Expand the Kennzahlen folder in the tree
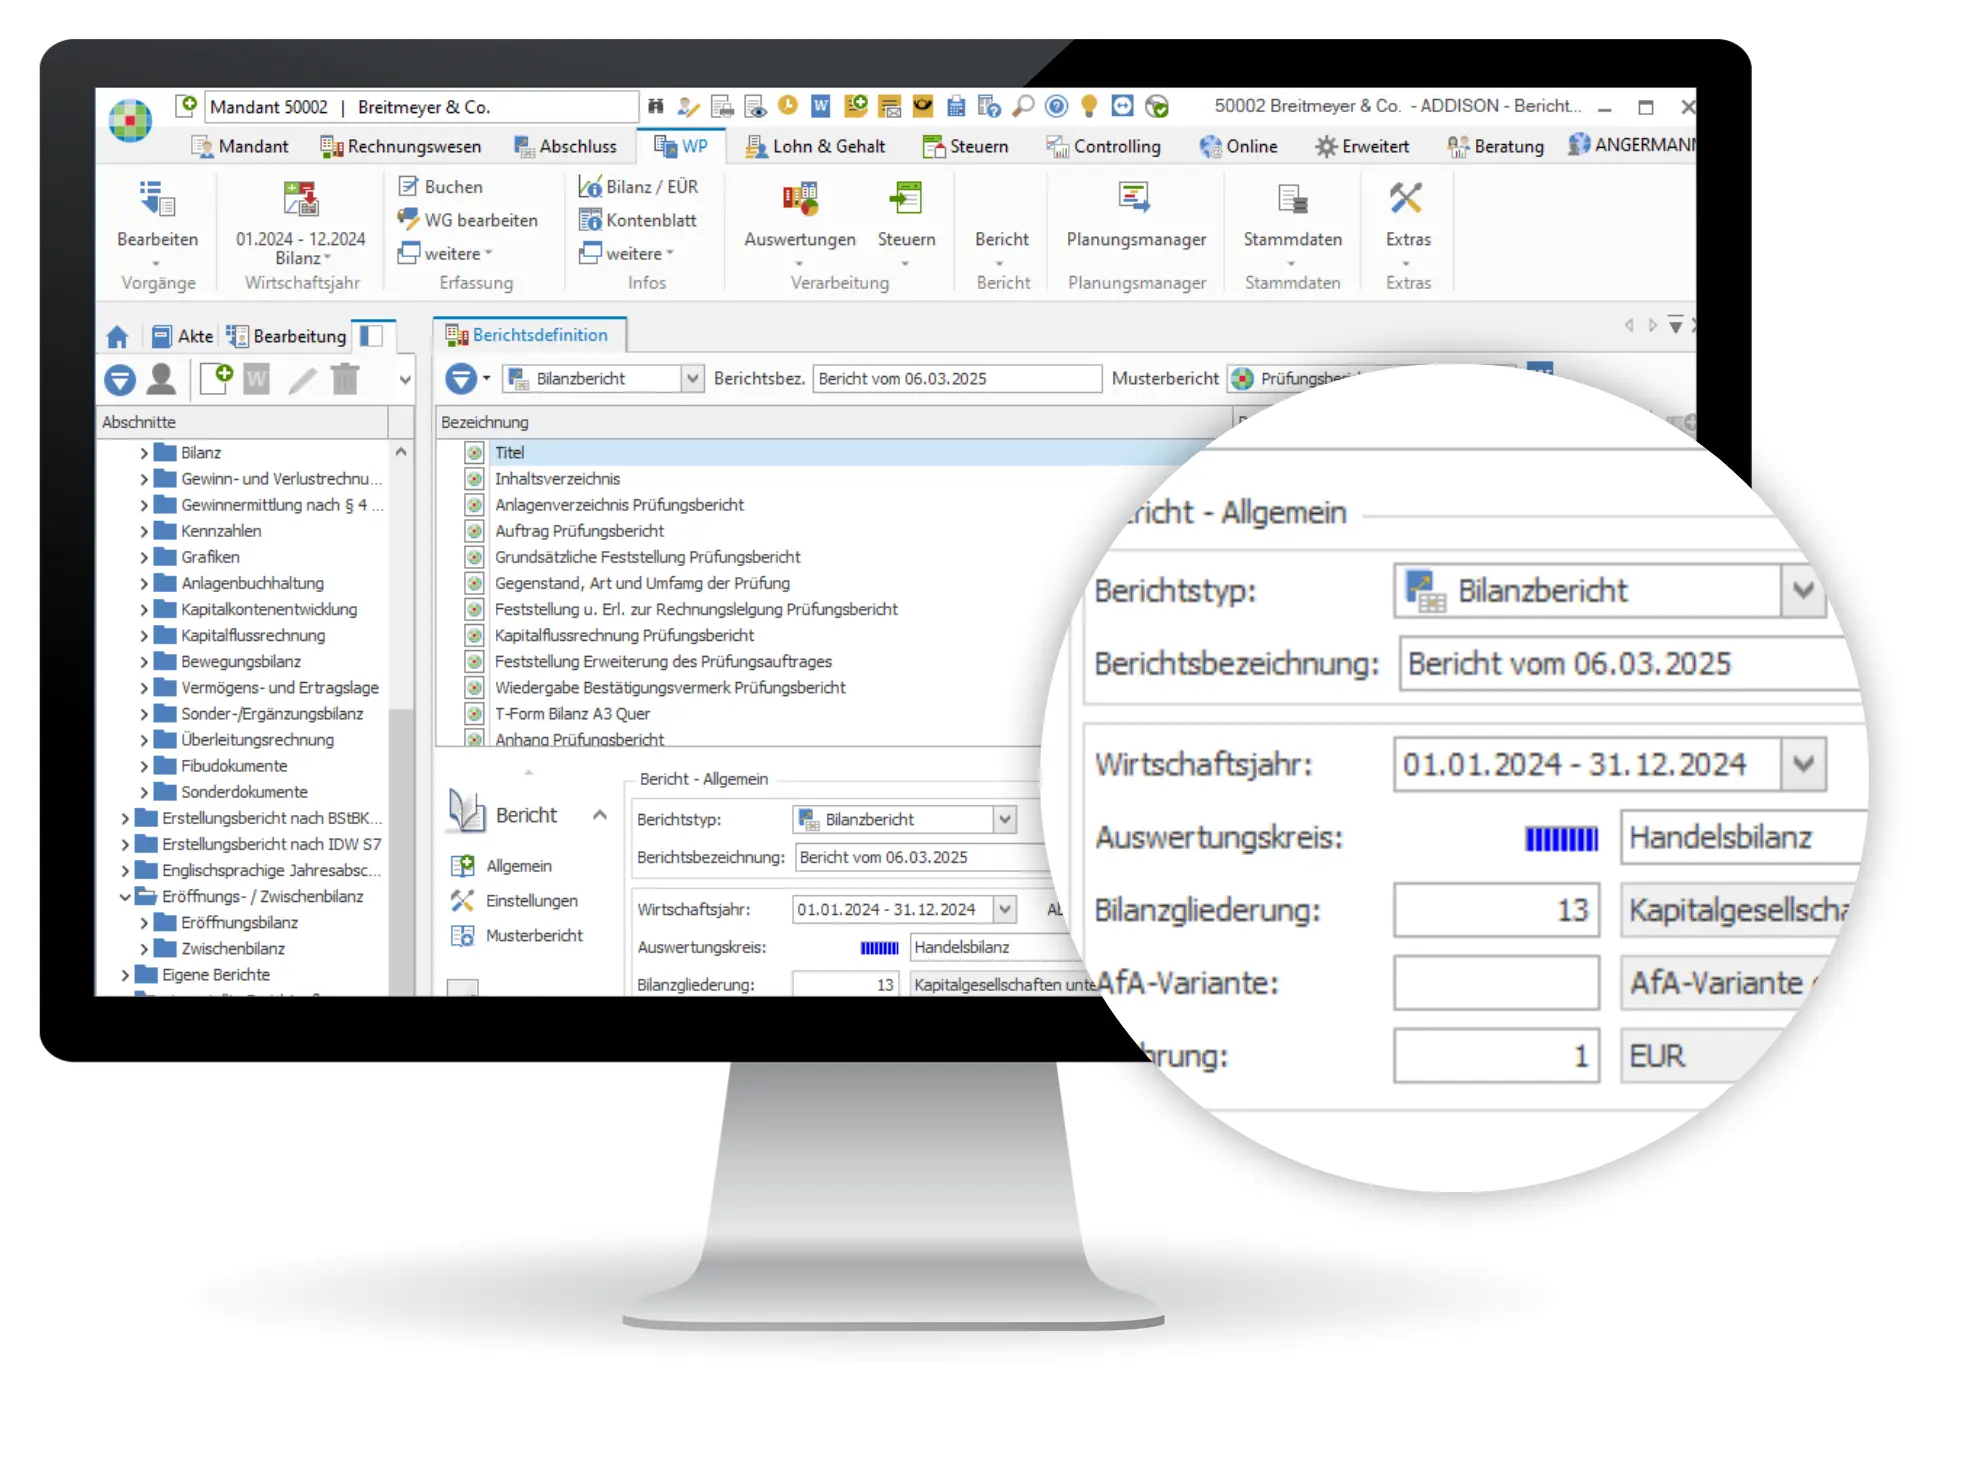The height and width of the screenshot is (1484, 1980). [x=144, y=531]
